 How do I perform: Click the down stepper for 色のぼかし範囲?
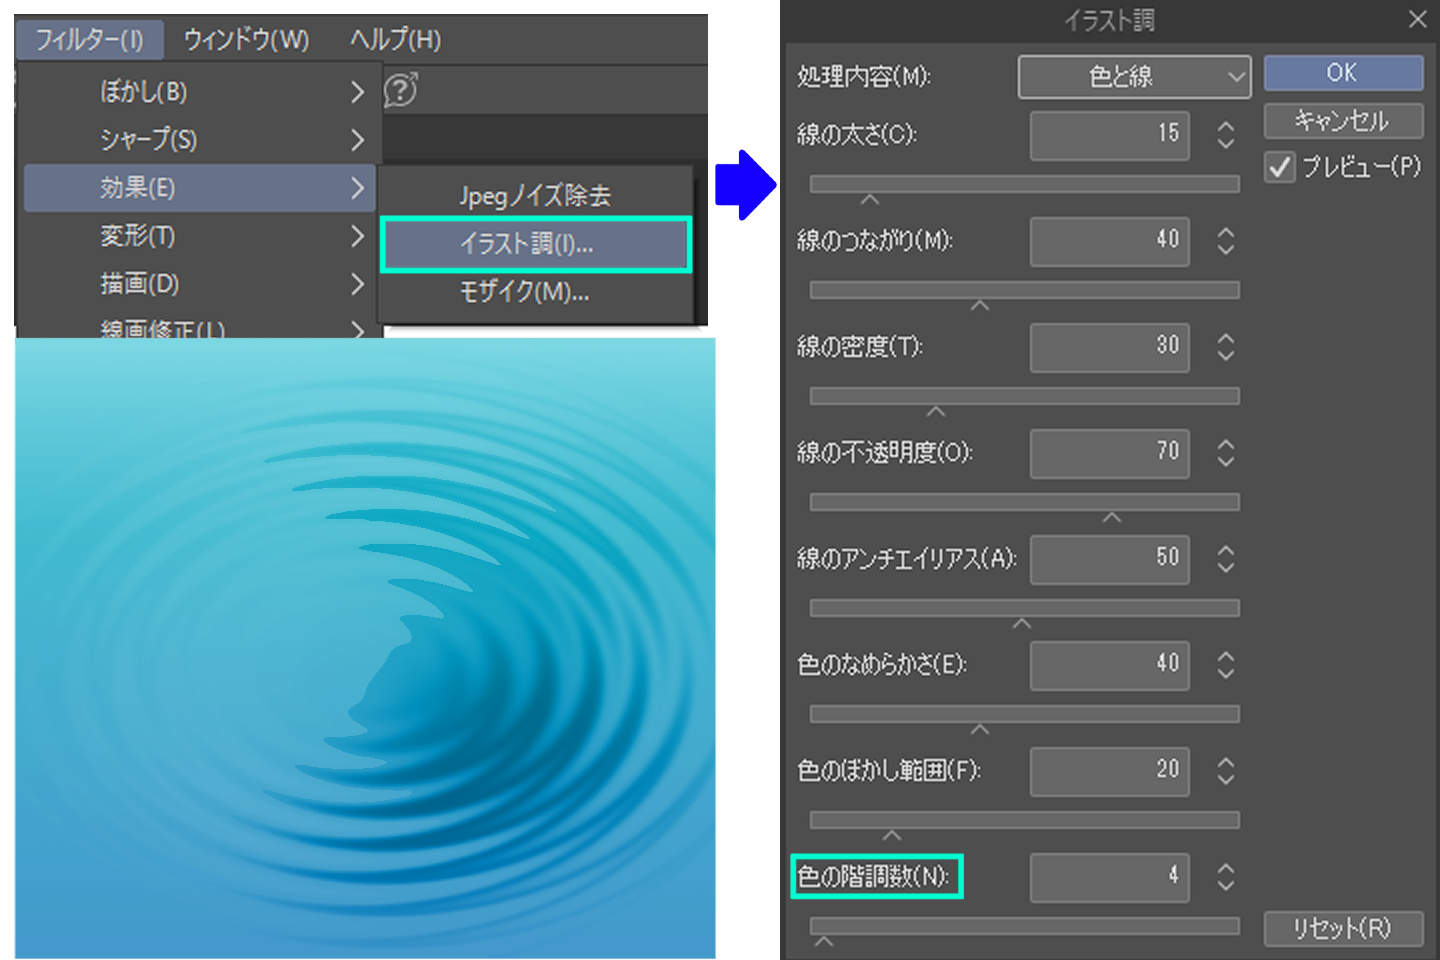(x=1224, y=779)
